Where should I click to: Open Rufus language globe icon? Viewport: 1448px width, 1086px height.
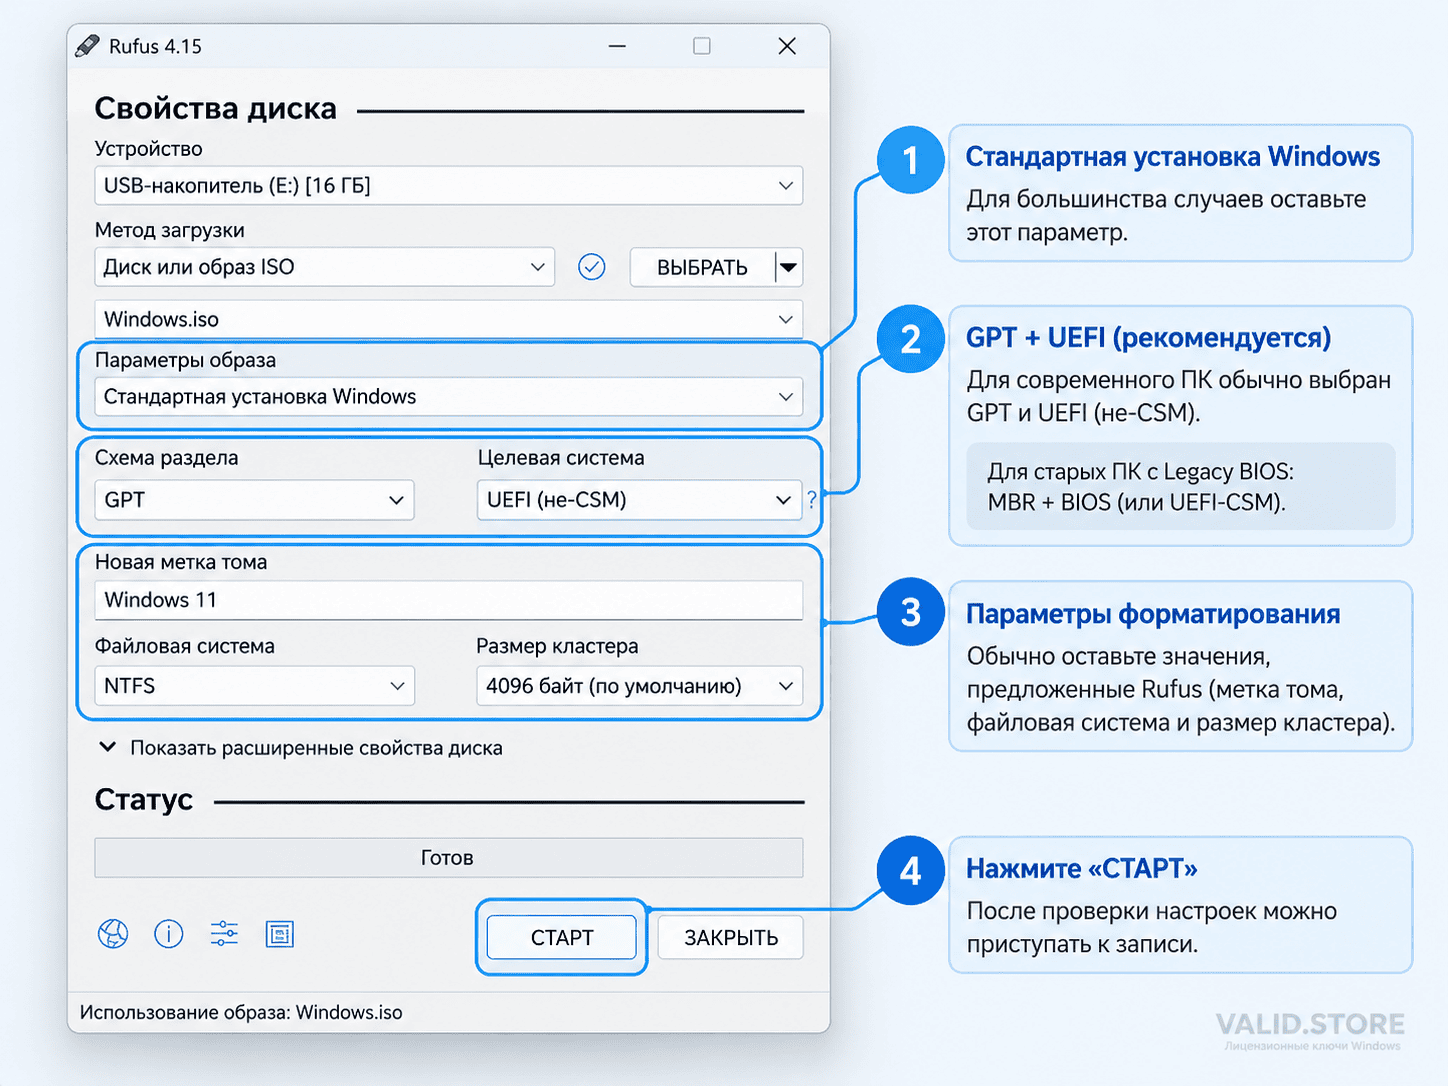tap(113, 934)
